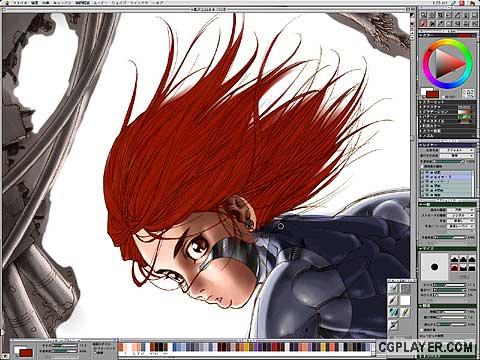Image resolution: width=480 pixels, height=360 pixels.
Task: Open the stroke type dropdown in the General panel
Action: (461, 216)
